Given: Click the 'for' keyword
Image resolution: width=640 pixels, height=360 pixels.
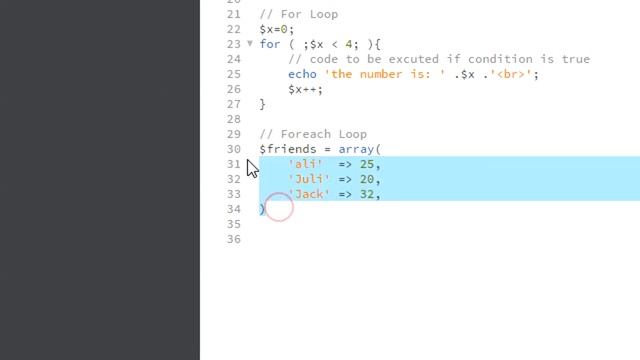Looking at the screenshot, I should pyautogui.click(x=270, y=44).
